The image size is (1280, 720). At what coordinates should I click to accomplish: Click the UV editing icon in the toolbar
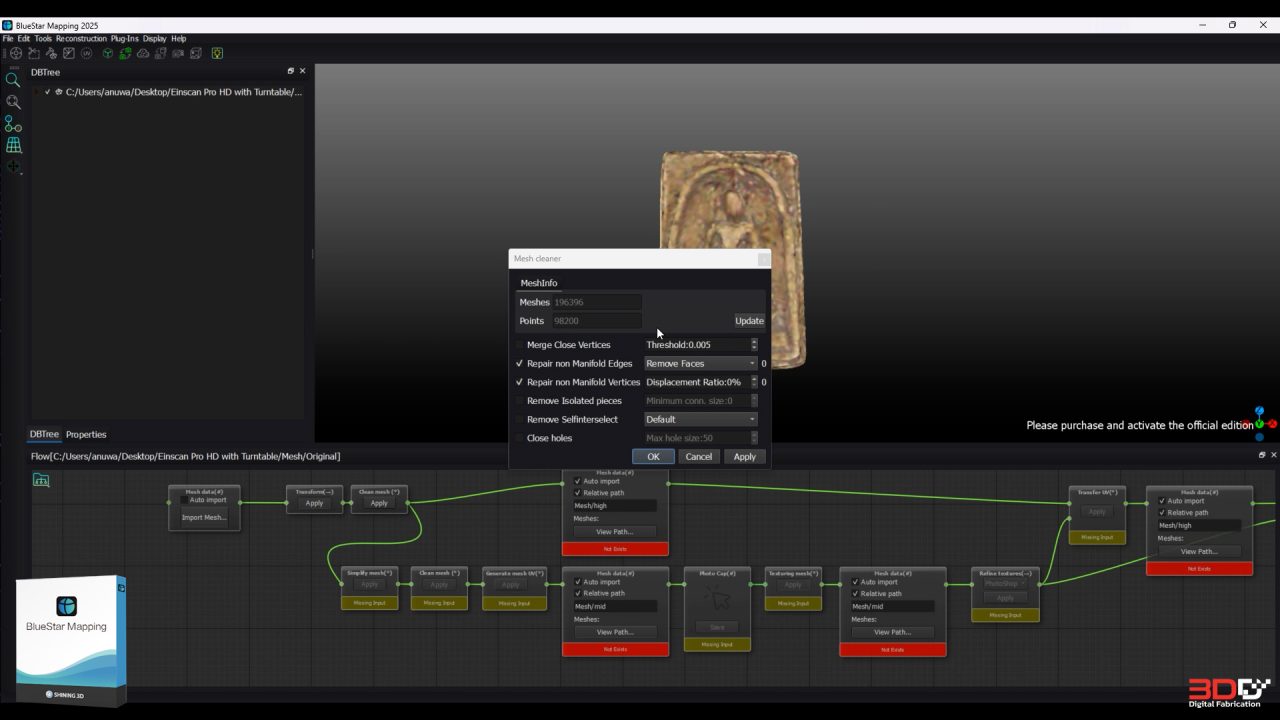click(x=86, y=53)
